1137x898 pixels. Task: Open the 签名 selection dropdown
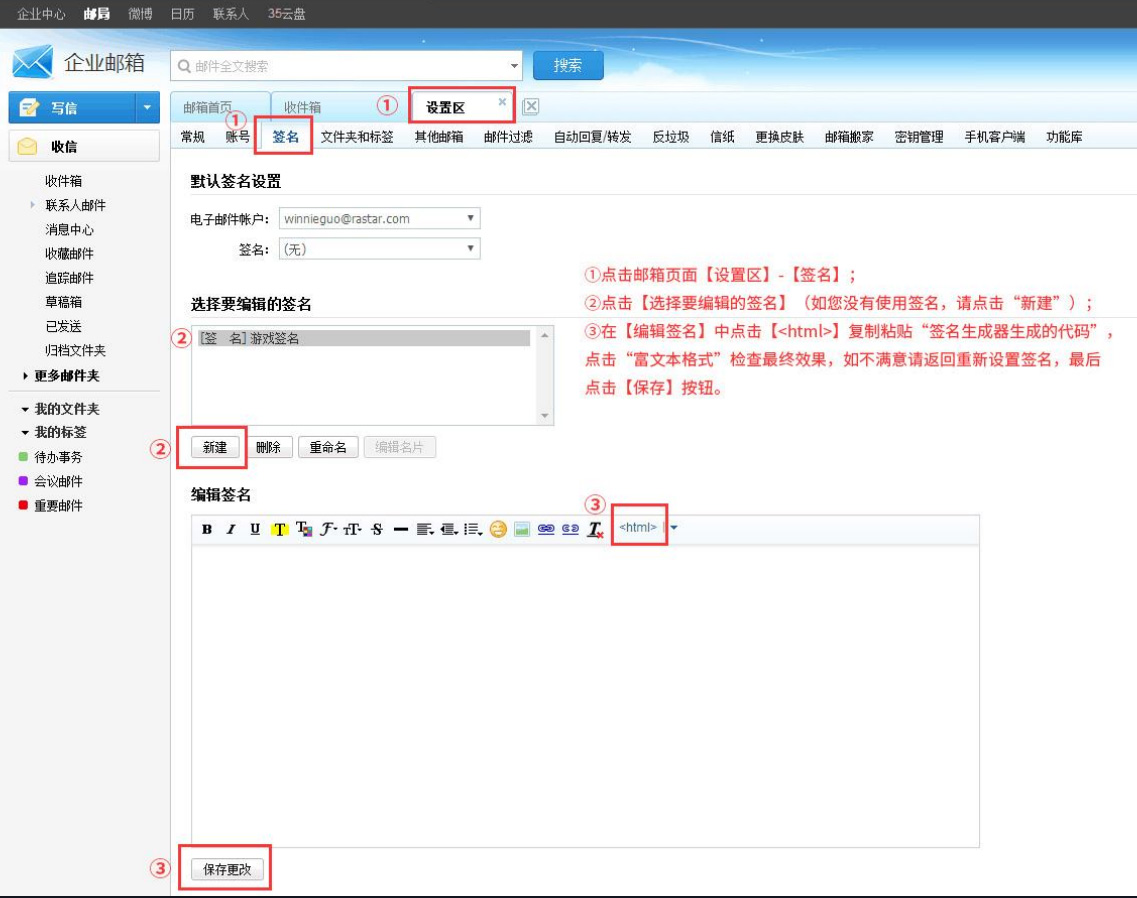tap(379, 250)
